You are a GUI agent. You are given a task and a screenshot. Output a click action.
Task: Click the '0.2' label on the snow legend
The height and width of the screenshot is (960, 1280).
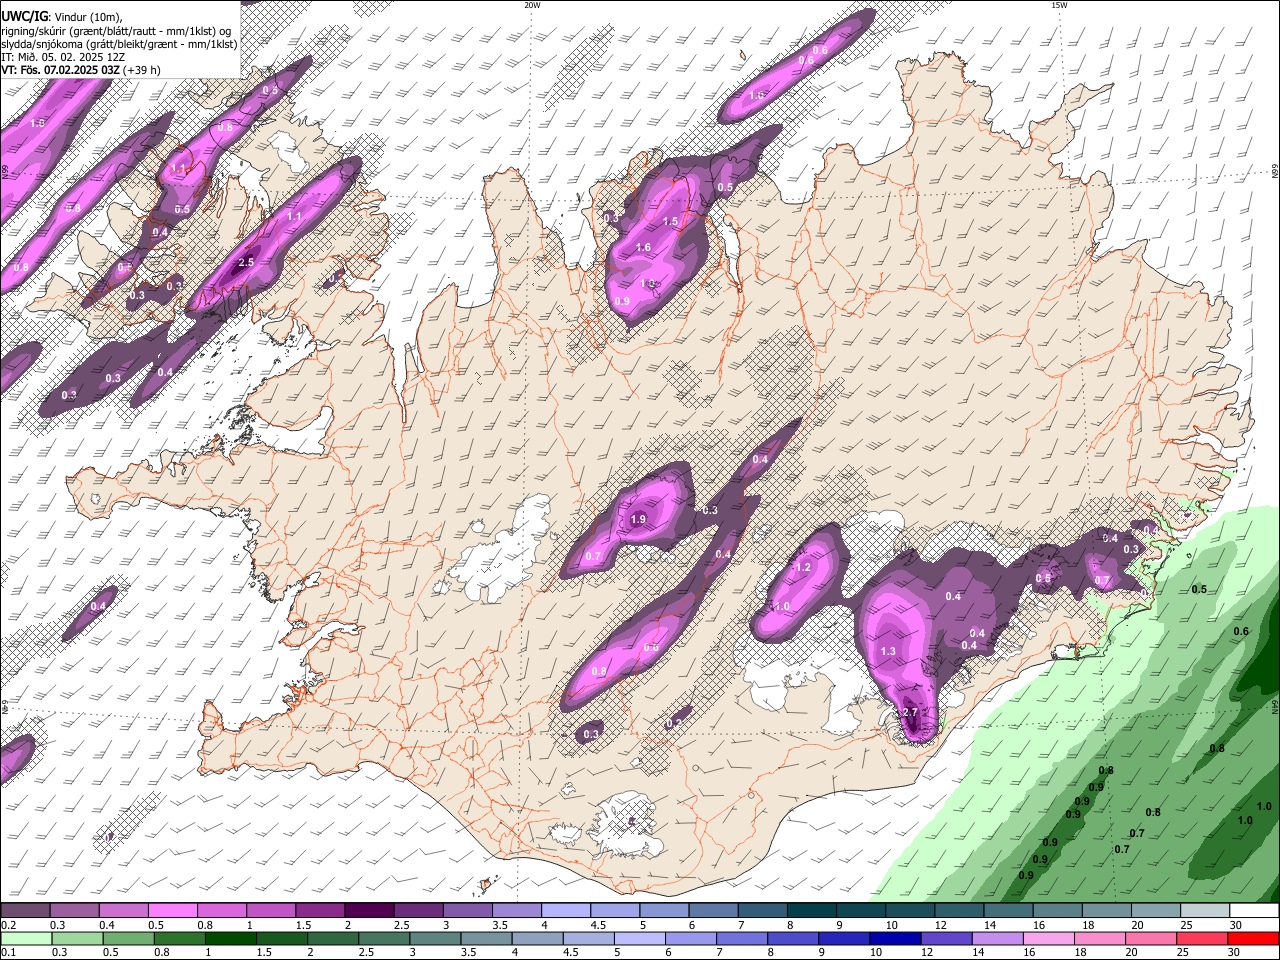tap(7, 925)
